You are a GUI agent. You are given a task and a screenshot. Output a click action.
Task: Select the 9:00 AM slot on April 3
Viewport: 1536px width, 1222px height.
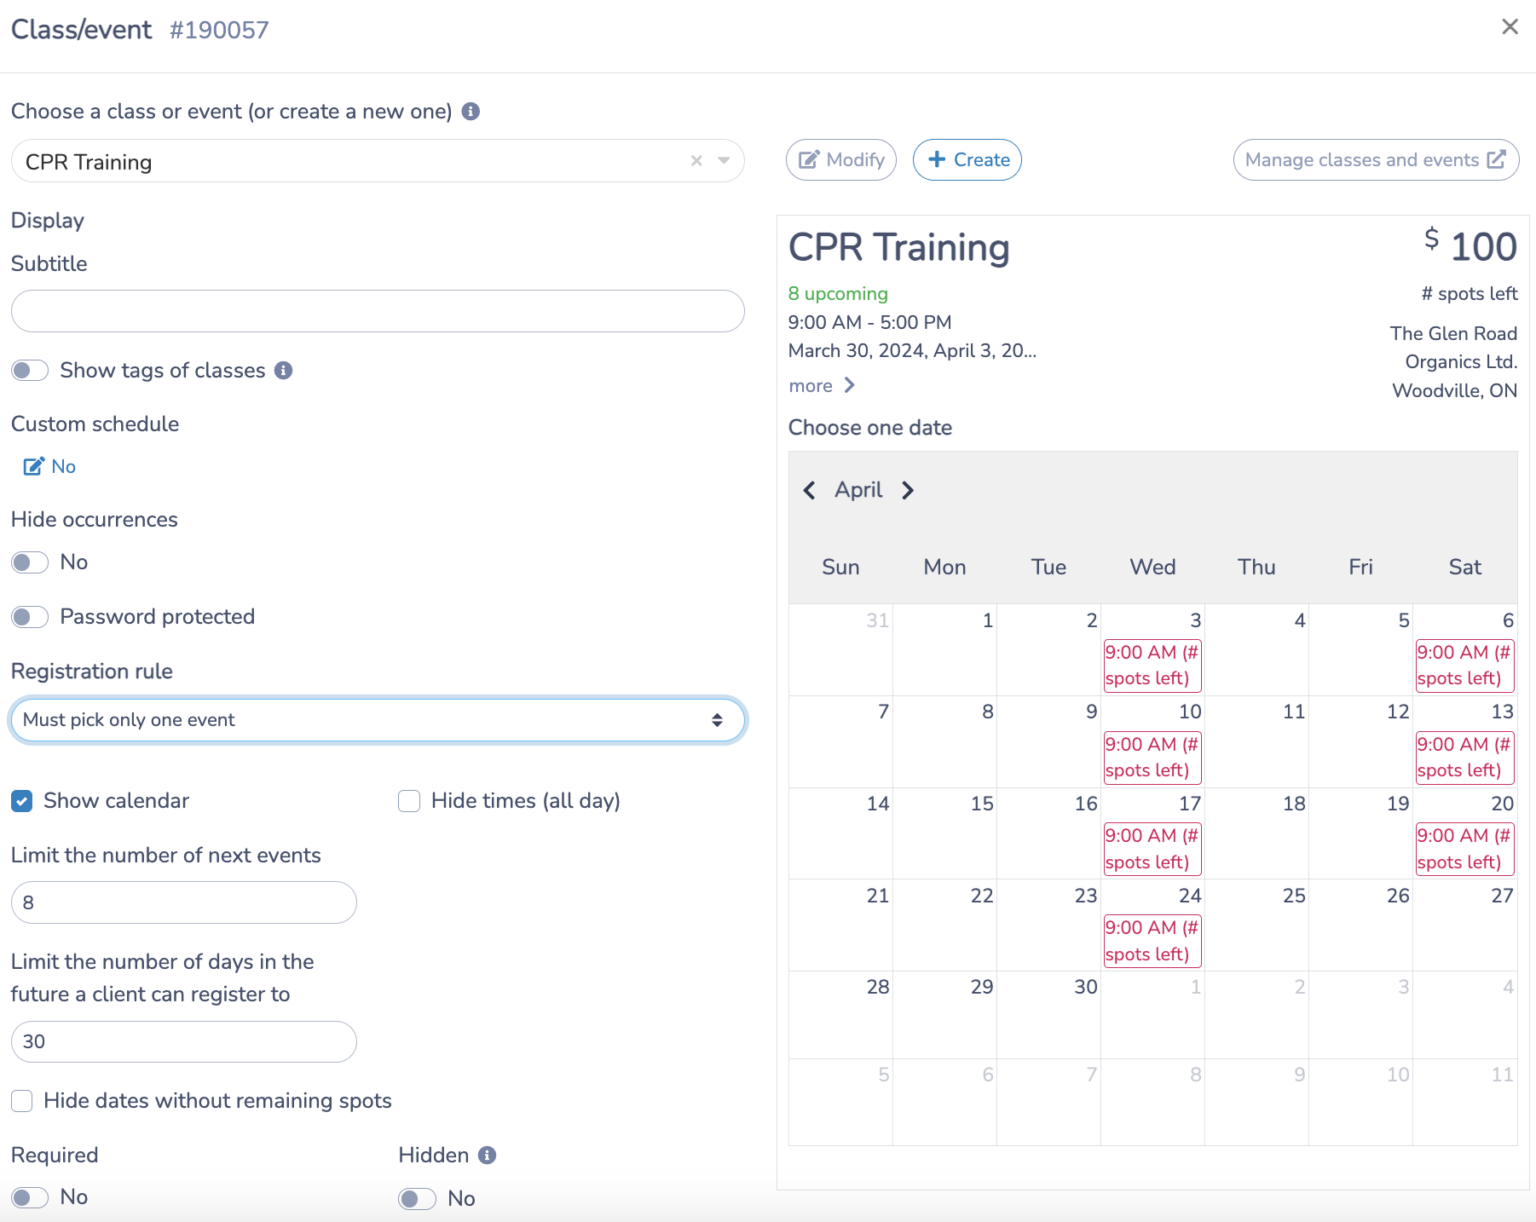1151,665
